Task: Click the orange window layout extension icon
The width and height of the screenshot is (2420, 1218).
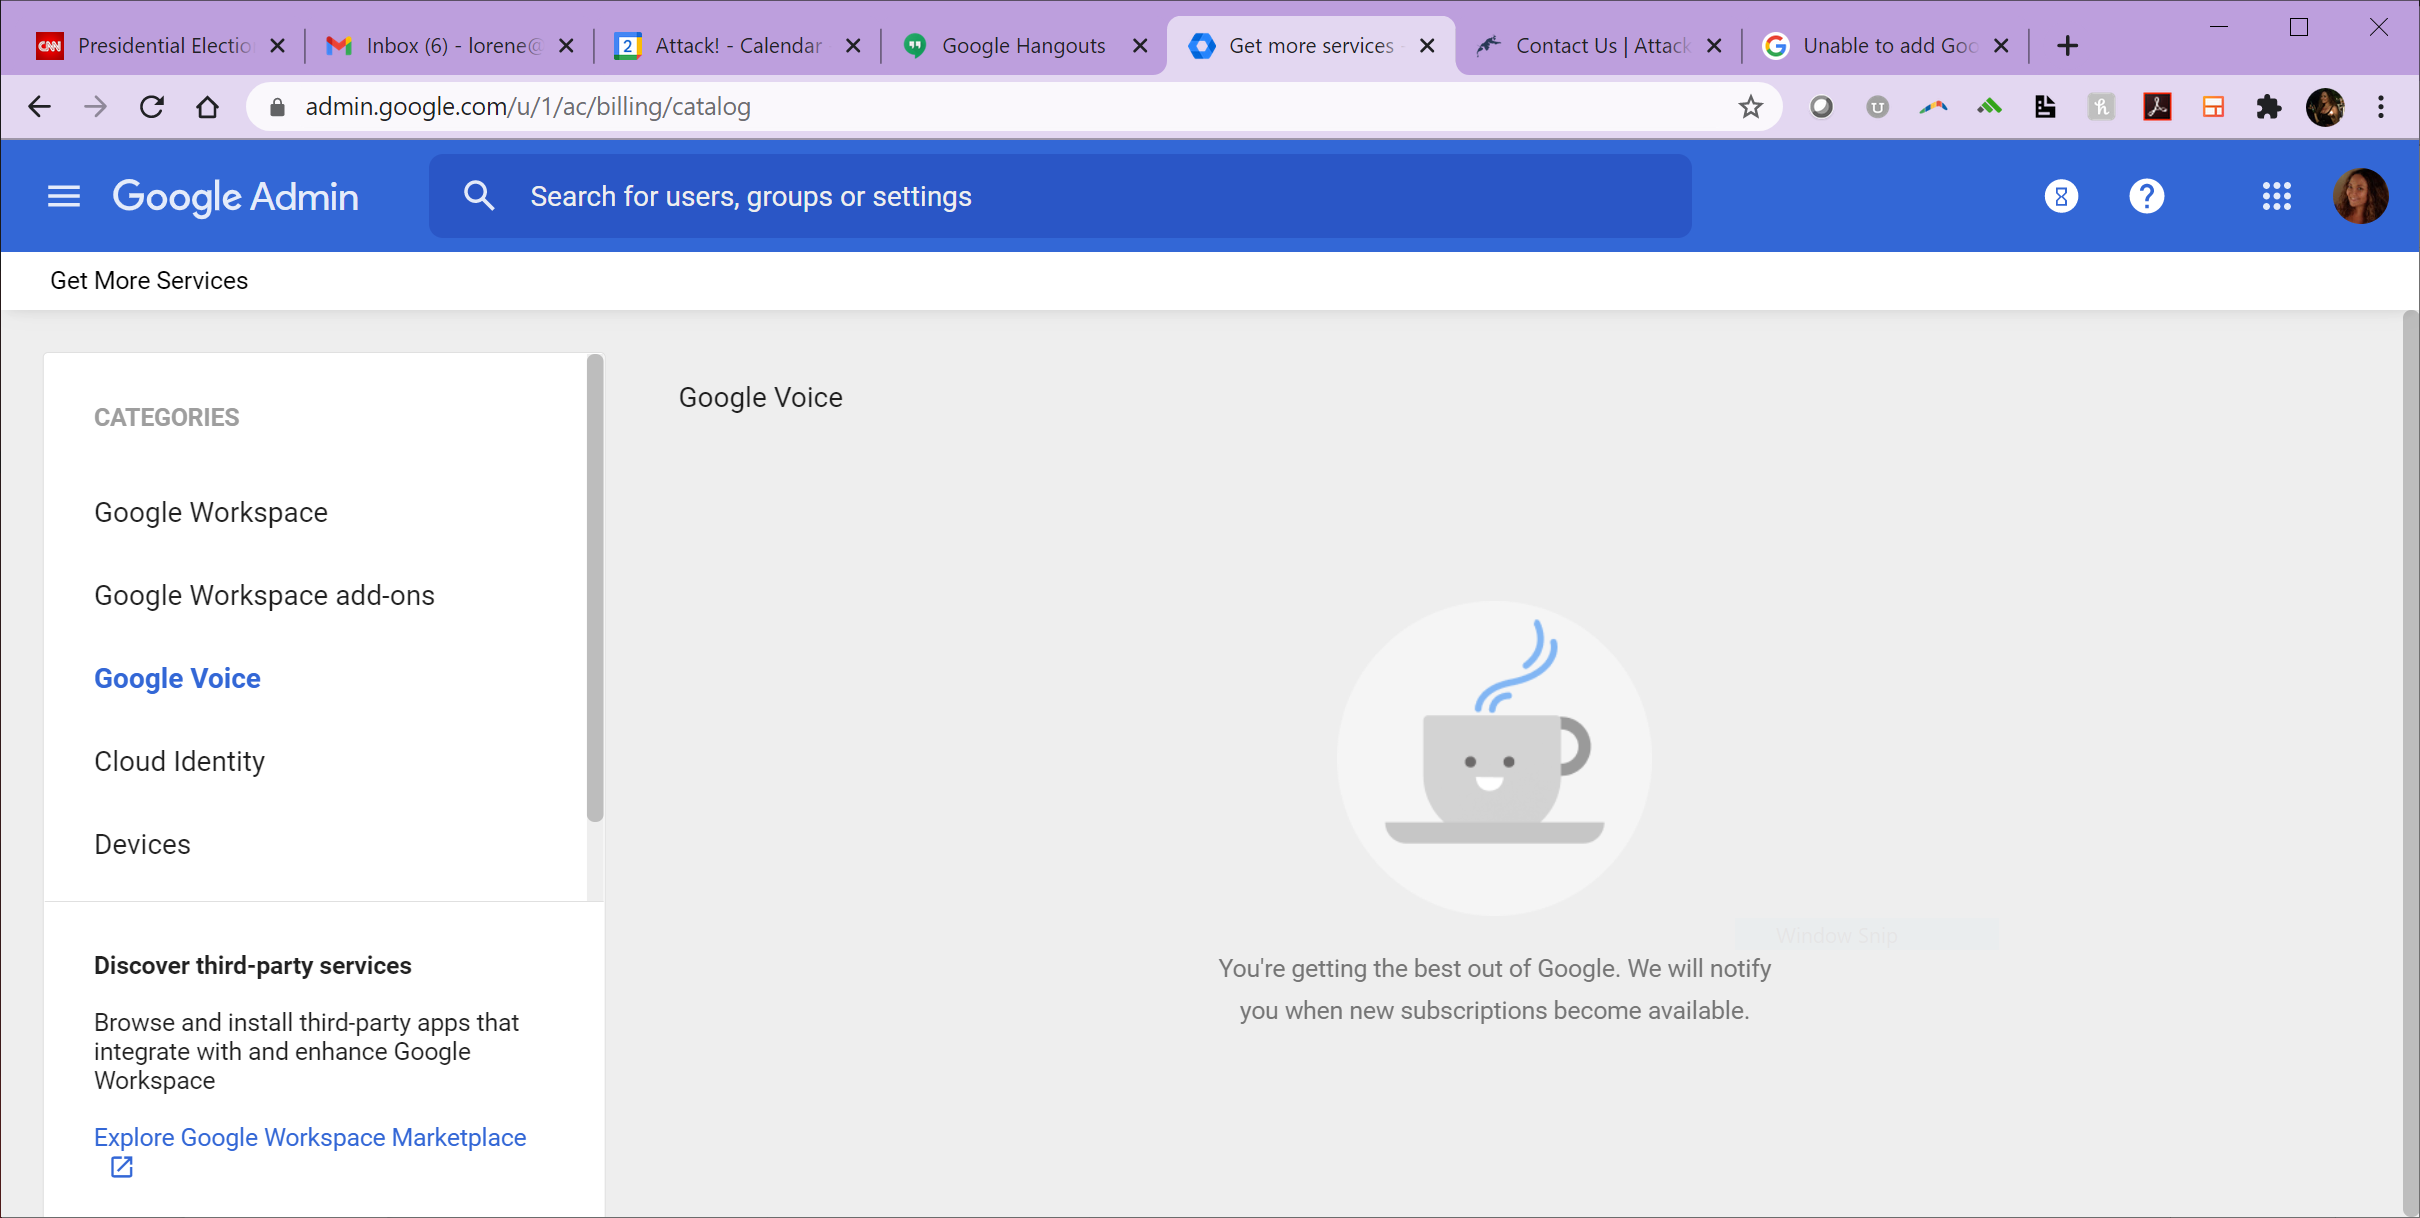Action: coord(2213,107)
